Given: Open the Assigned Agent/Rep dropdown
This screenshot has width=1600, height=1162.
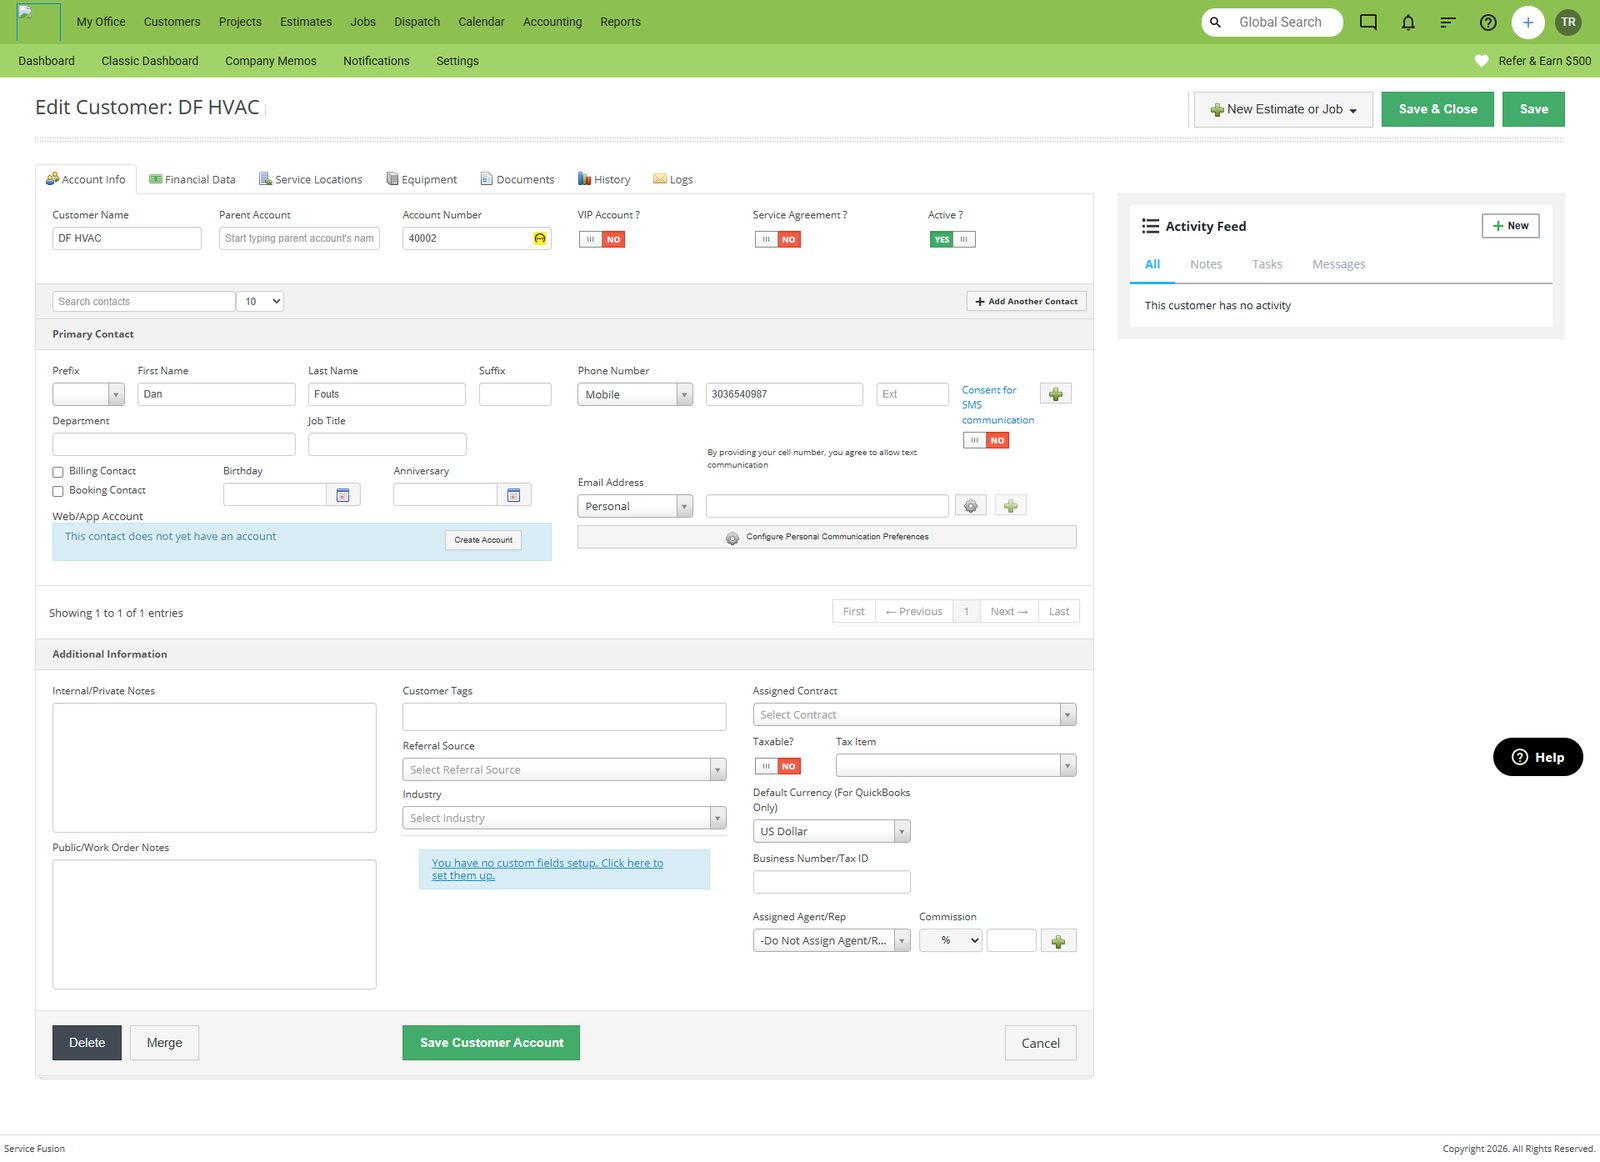Looking at the screenshot, I should point(831,941).
